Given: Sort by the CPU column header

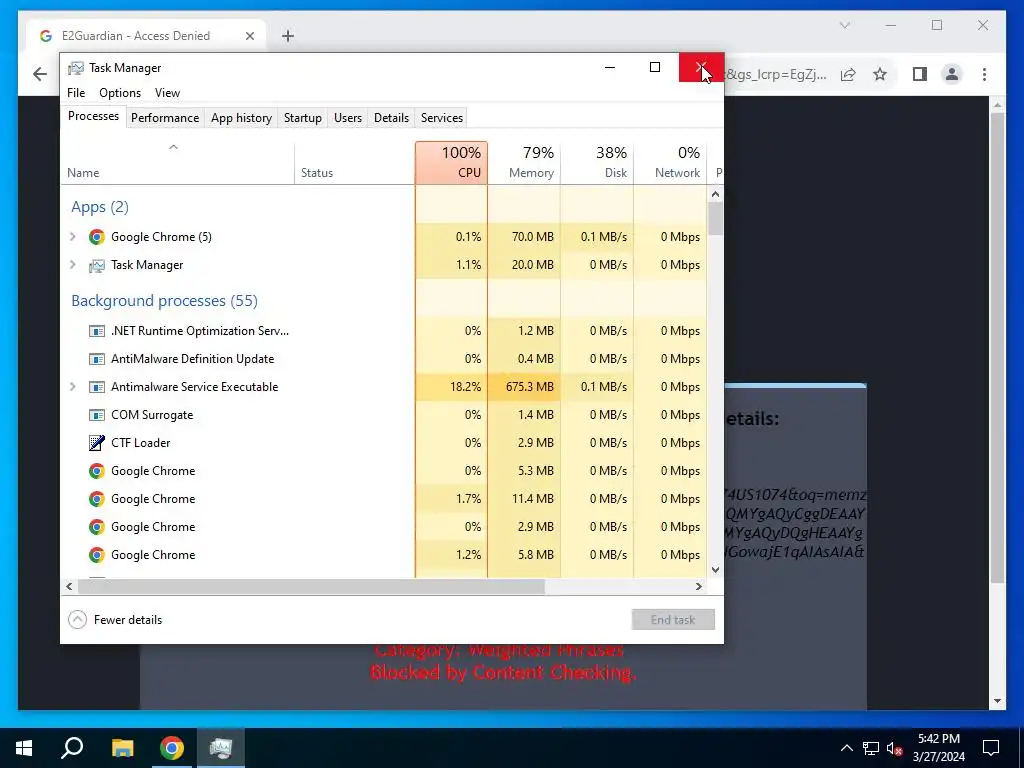Looking at the screenshot, I should 451,163.
